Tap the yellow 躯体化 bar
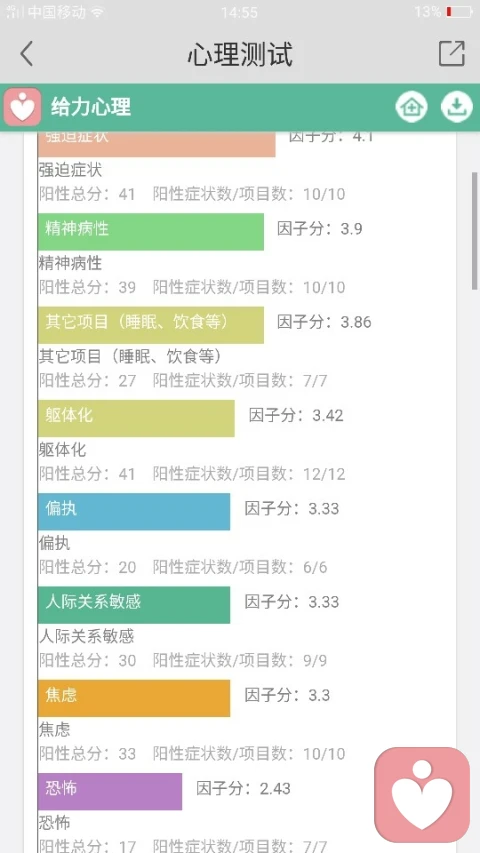The height and width of the screenshot is (853, 480). tap(136, 418)
